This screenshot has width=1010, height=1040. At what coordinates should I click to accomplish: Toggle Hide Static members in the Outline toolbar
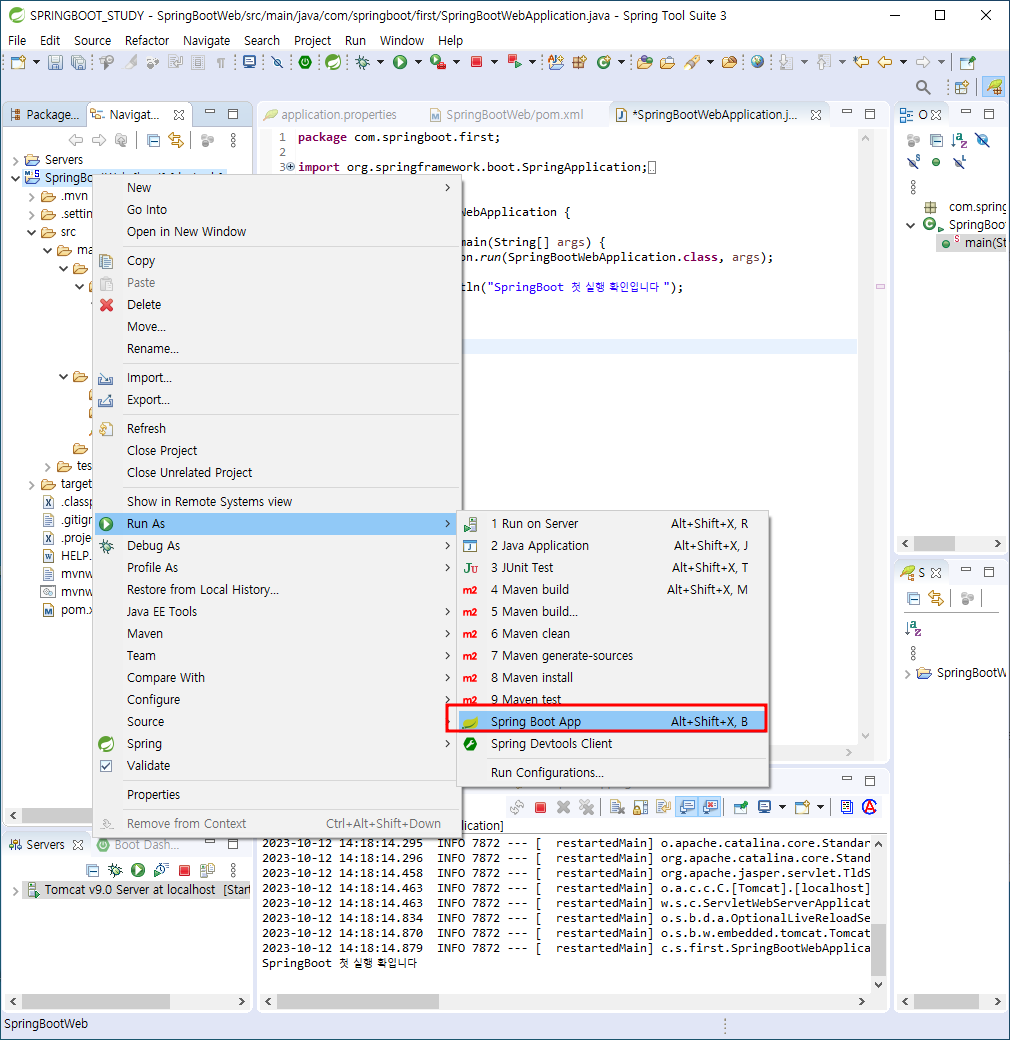[x=913, y=162]
